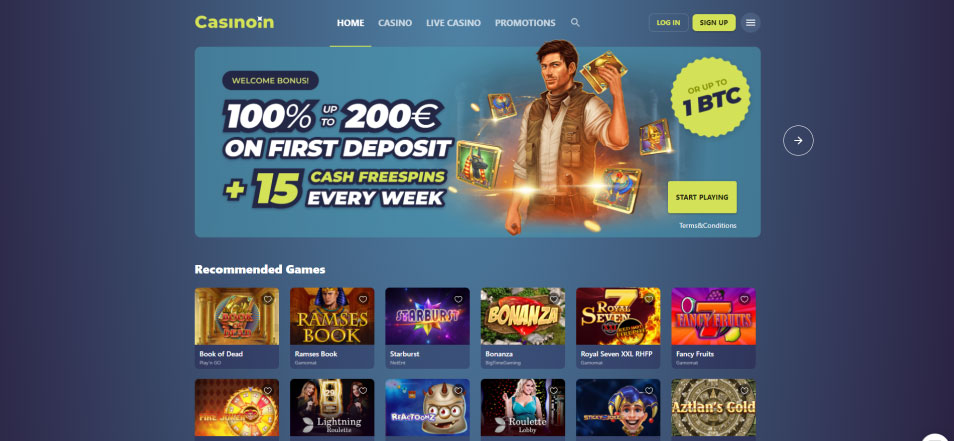The height and width of the screenshot is (441, 954).
Task: Open Terms&Conditions link on banner
Action: point(708,226)
